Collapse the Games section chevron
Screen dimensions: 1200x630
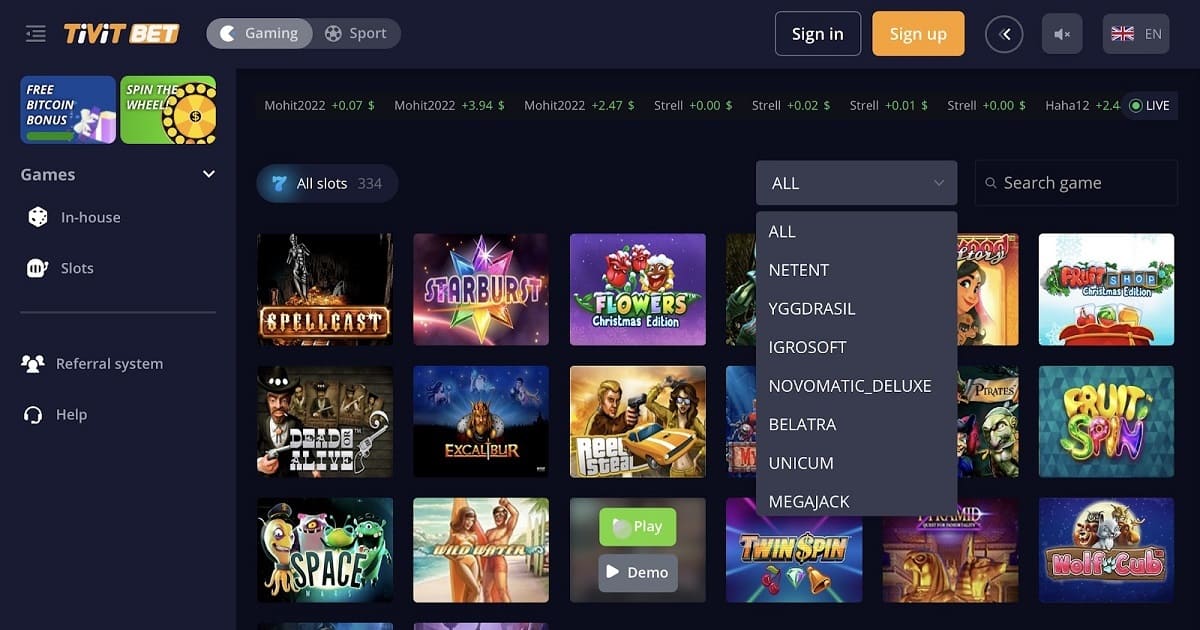(208, 174)
